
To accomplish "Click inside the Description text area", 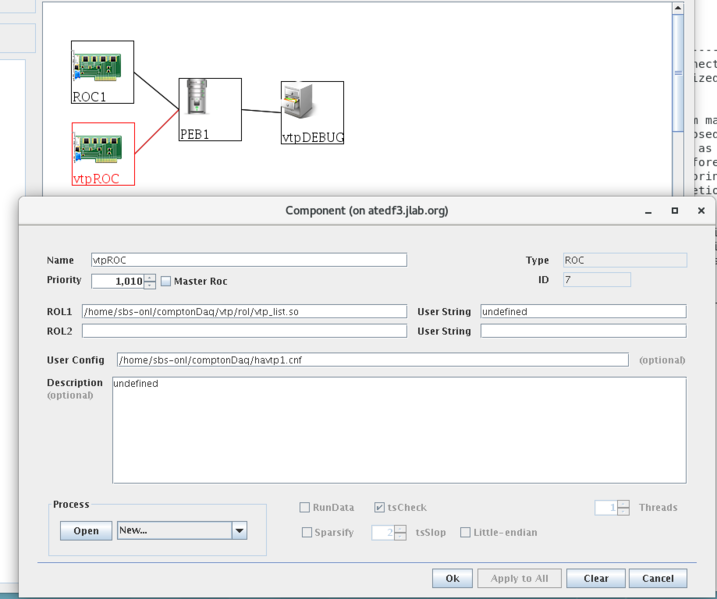I will pos(399,430).
